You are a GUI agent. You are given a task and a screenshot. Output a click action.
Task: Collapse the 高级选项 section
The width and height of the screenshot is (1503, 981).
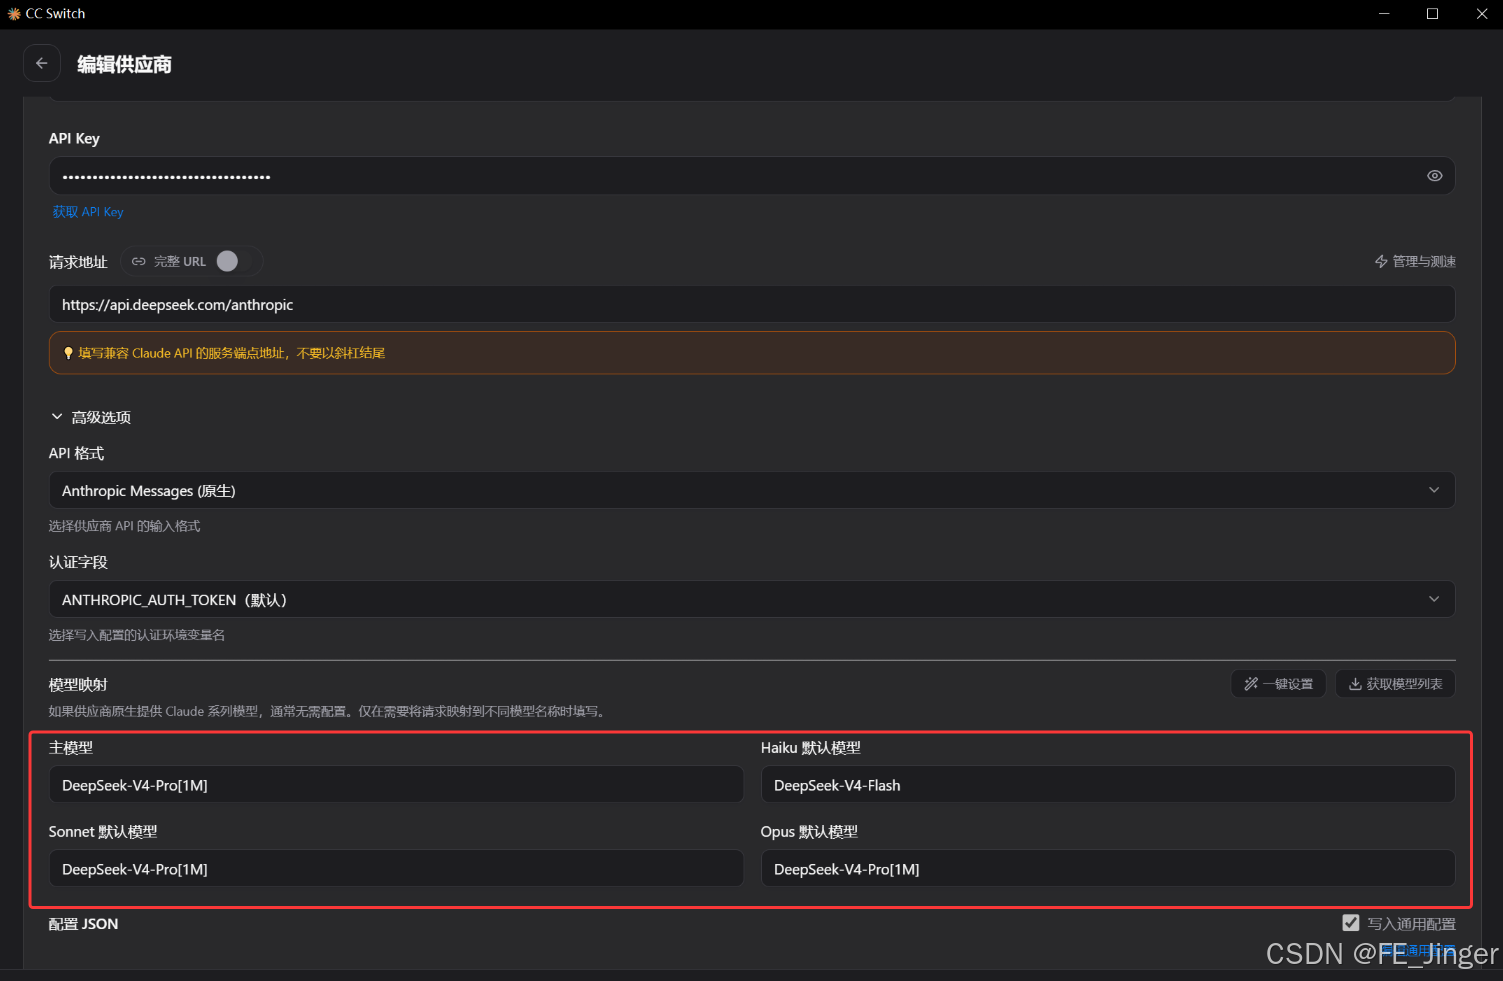91,417
